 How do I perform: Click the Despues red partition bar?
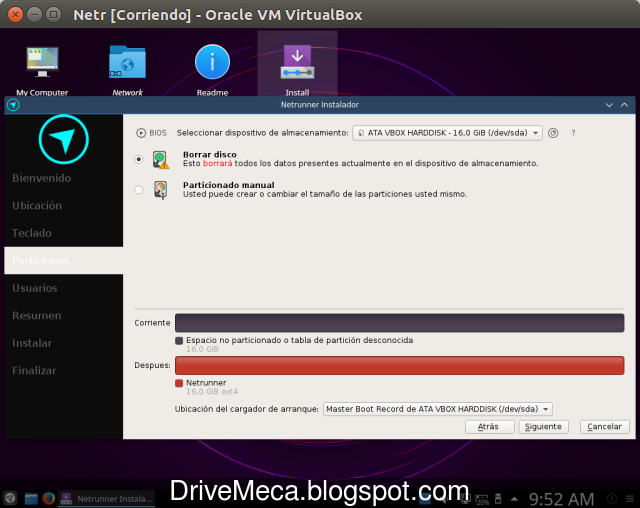(400, 365)
